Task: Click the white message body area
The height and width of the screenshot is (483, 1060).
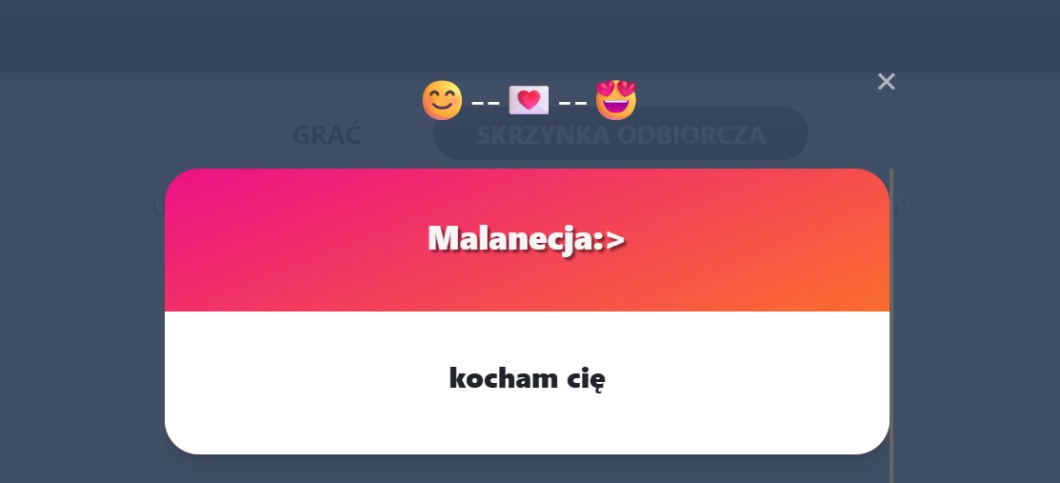Action: click(527, 382)
